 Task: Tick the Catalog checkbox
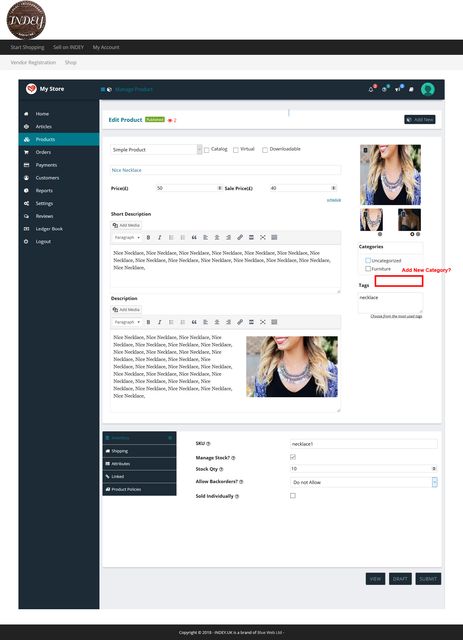click(207, 150)
